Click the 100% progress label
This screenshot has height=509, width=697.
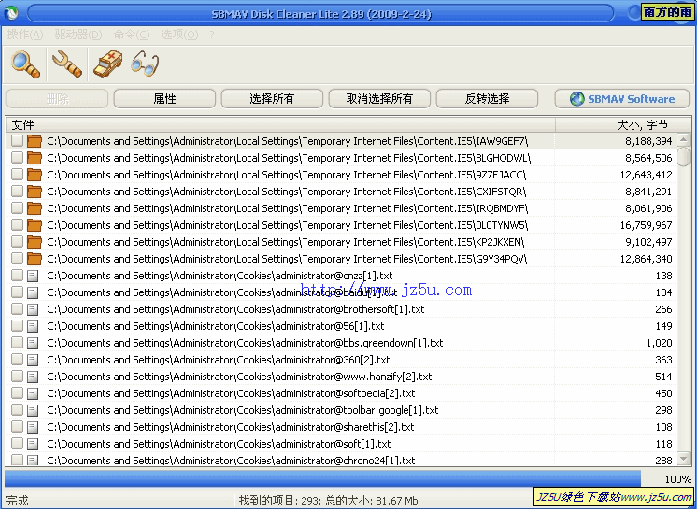[x=678, y=479]
